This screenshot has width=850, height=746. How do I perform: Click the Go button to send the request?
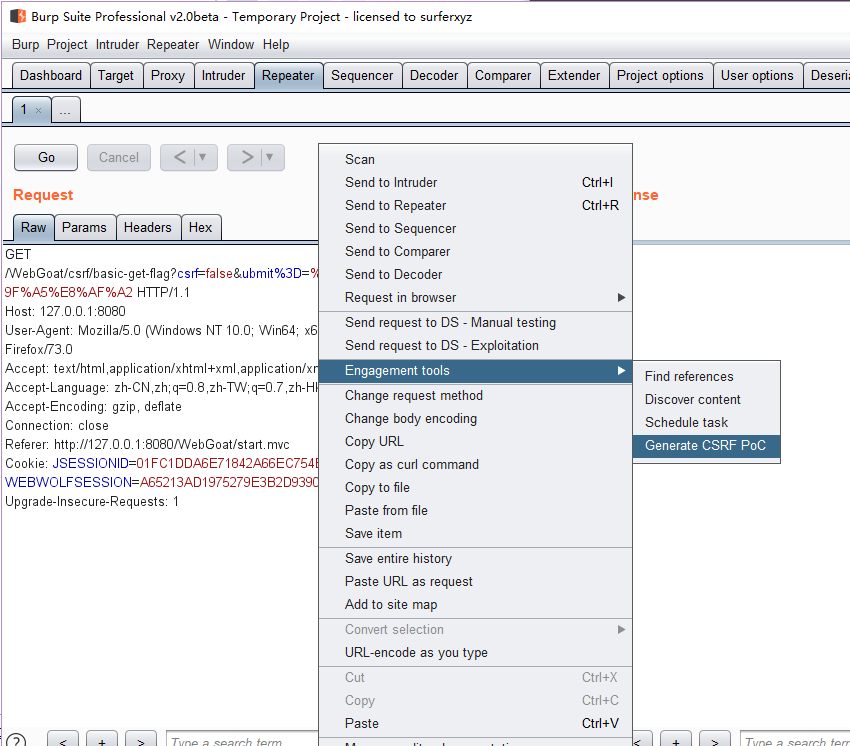coord(45,157)
